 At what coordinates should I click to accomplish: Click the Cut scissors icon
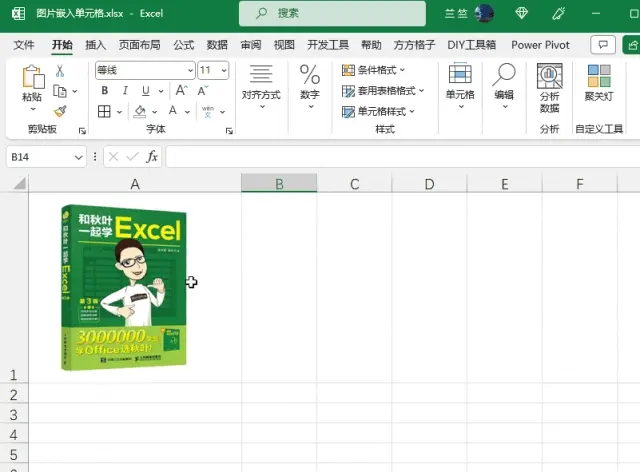tap(60, 71)
